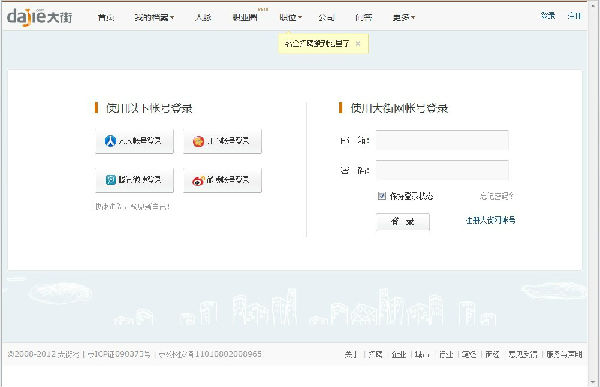Screen dimensions: 600x387
Task: Click the 注册 link at top right
Action: pyautogui.click(x=574, y=16)
